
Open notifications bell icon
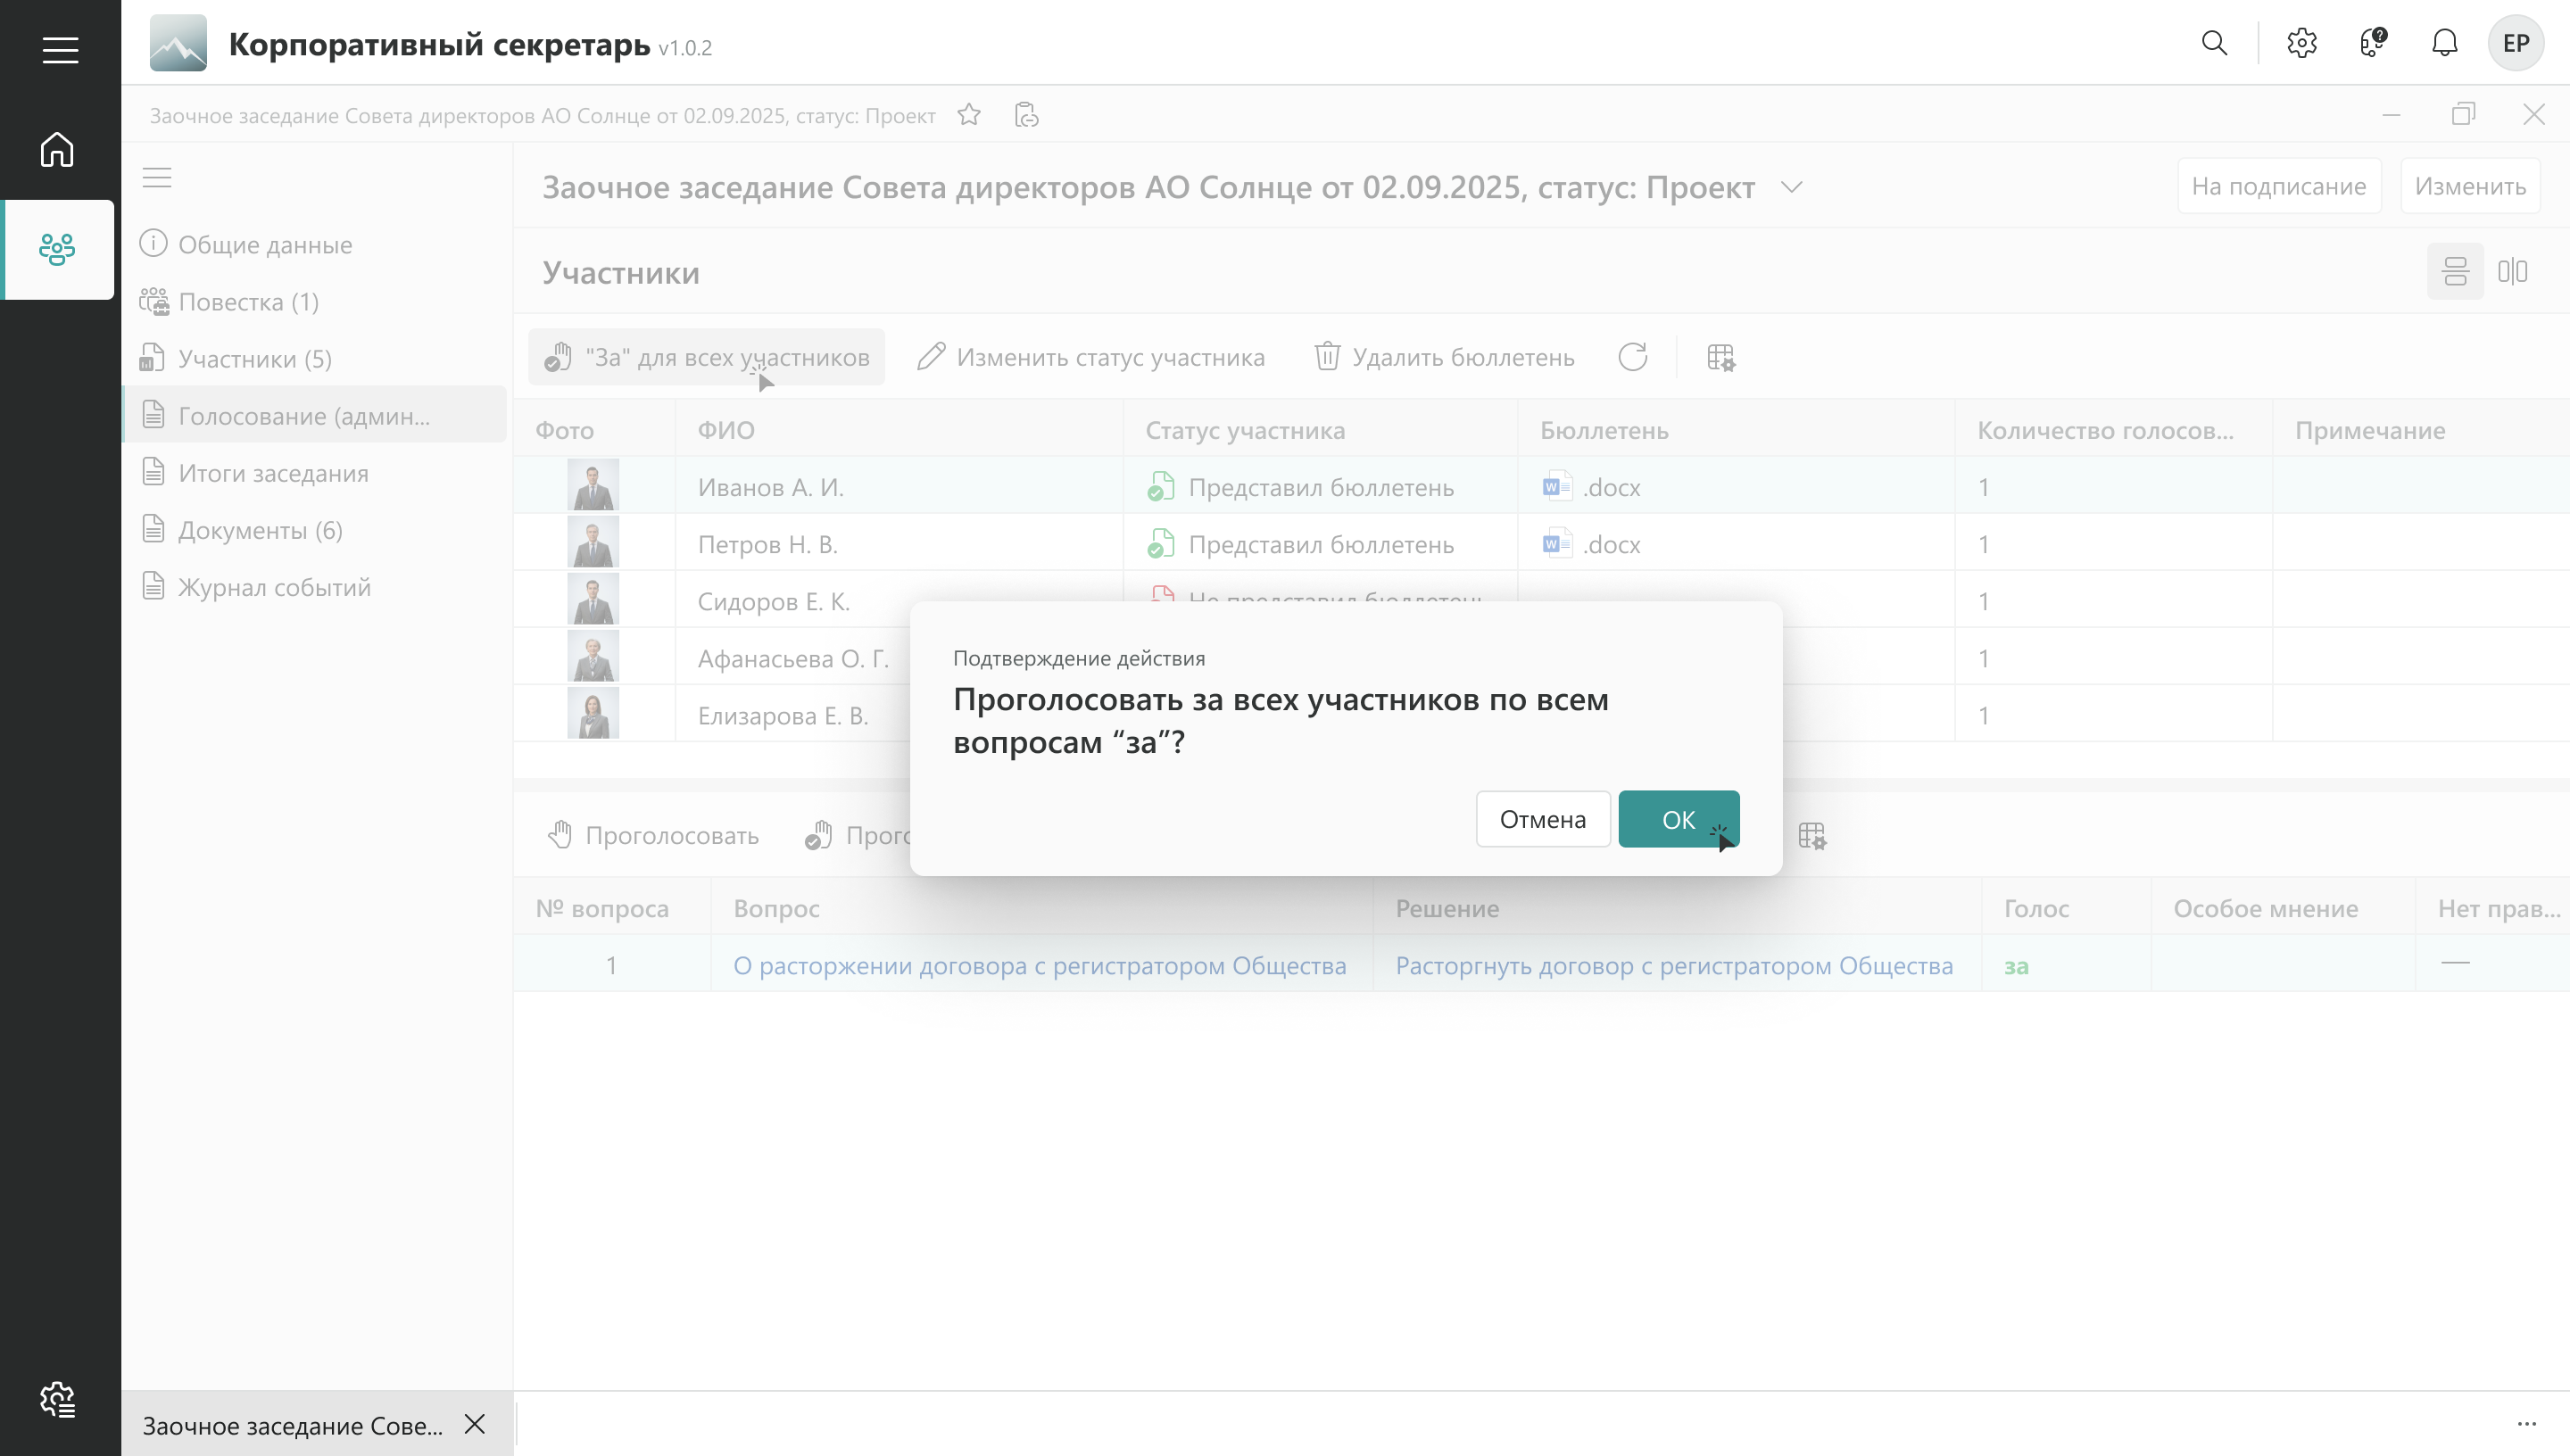click(2444, 43)
